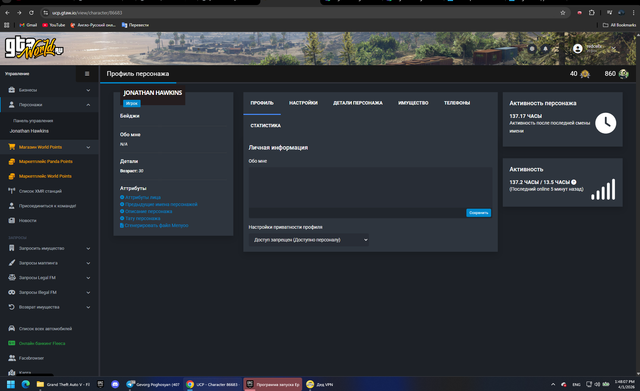Click the Маркетплейс Panda Points coins icon

pyautogui.click(x=12, y=162)
